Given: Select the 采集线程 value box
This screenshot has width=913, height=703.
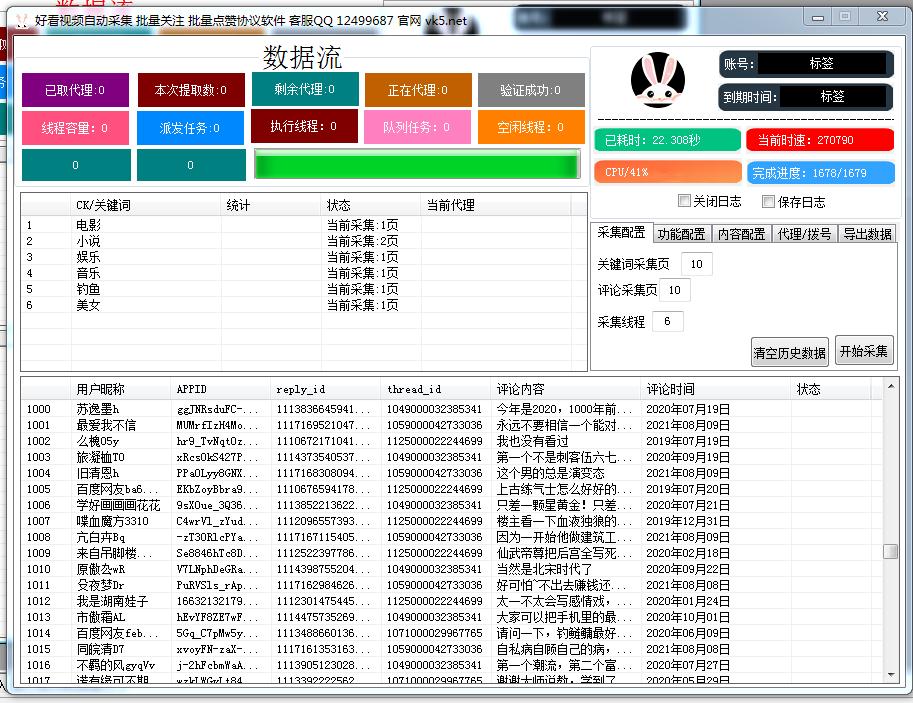Looking at the screenshot, I should (667, 321).
